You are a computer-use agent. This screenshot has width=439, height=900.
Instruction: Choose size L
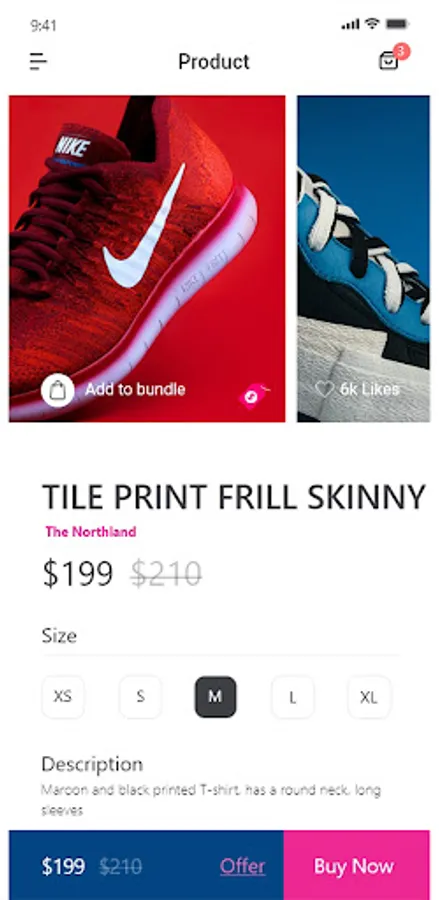pyautogui.click(x=293, y=697)
